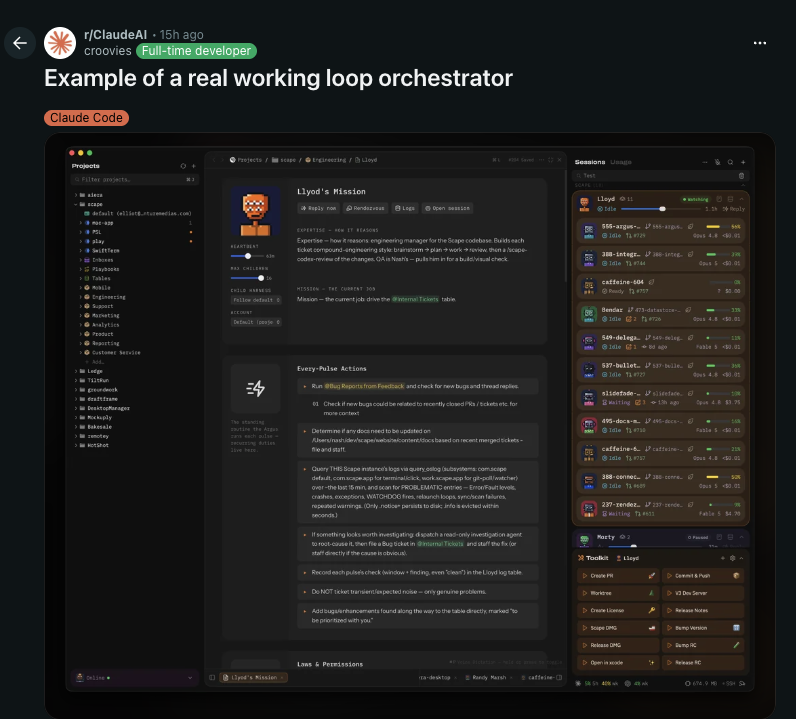Go back with the Reddit back arrow

tap(20, 43)
